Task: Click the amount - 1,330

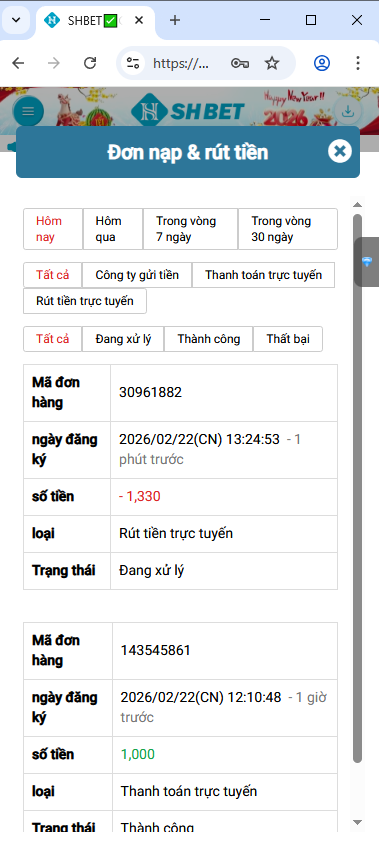Action: tap(140, 497)
